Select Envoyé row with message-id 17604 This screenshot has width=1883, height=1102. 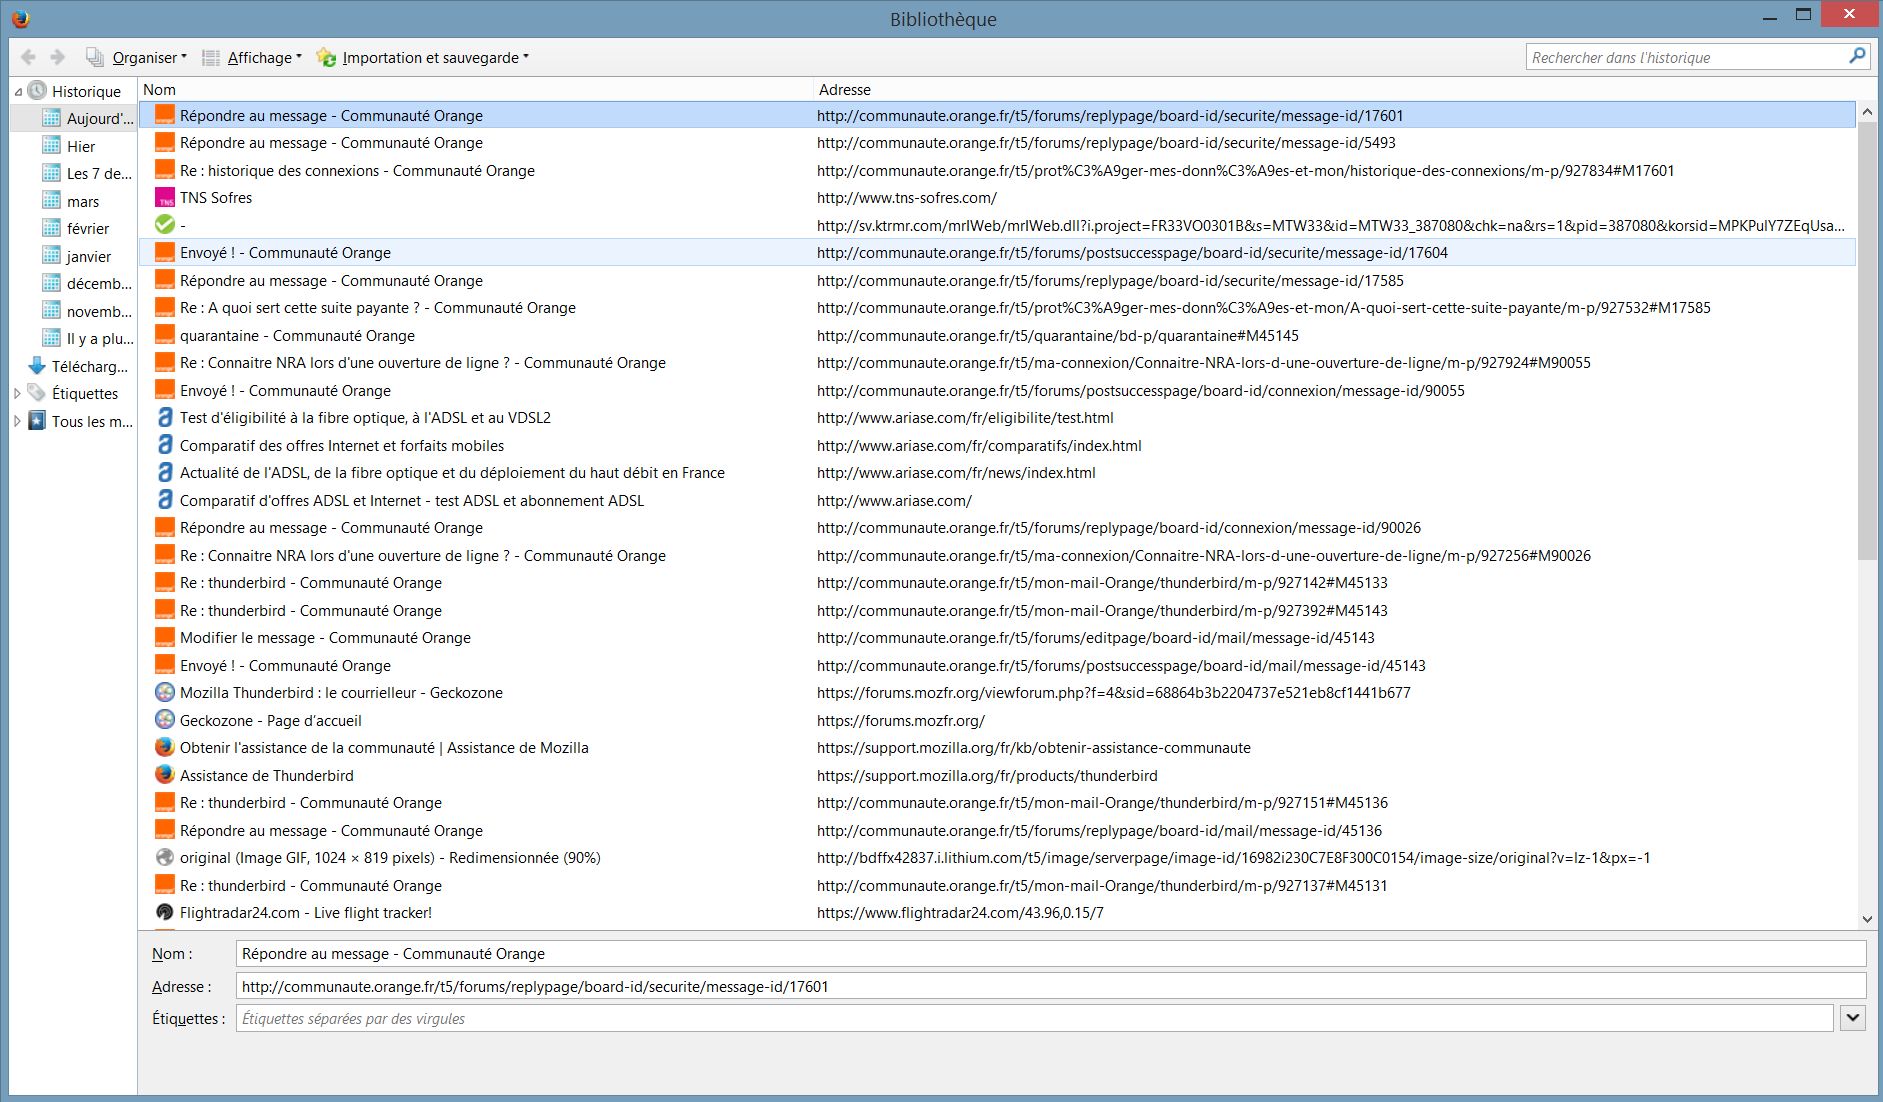tap(997, 253)
